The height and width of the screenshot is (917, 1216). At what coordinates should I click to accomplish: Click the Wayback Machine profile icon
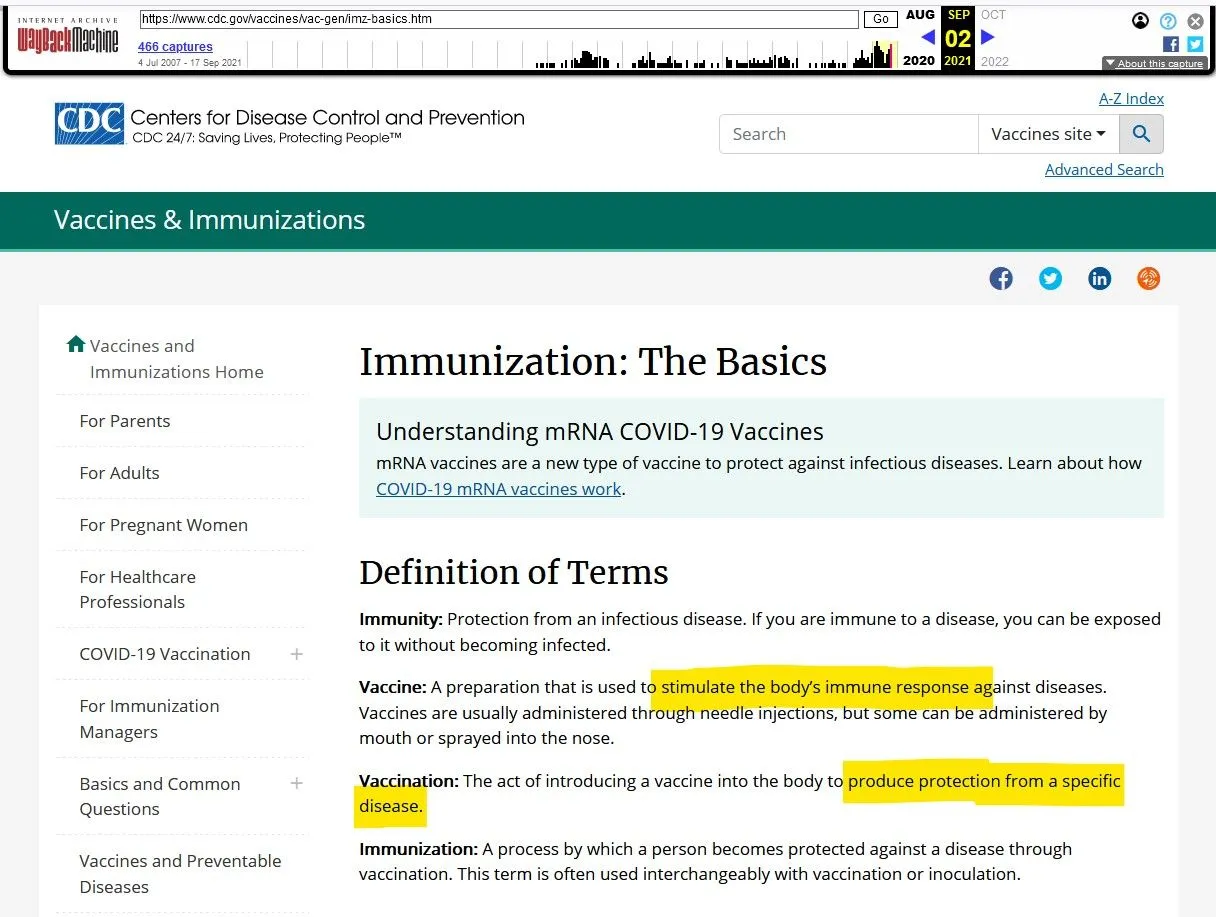tap(1140, 21)
